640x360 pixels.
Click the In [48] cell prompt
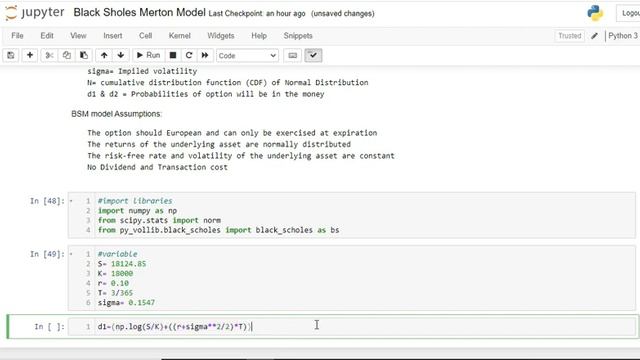pos(47,201)
